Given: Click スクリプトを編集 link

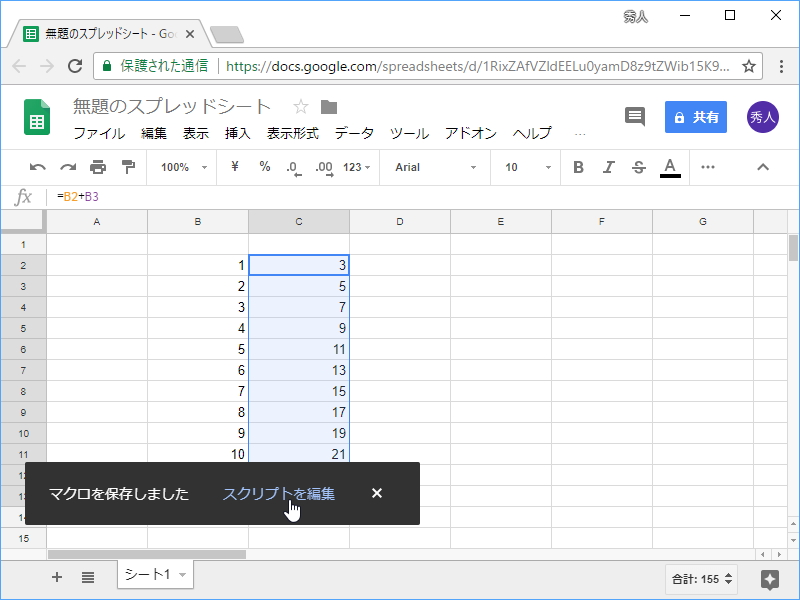Looking at the screenshot, I should click(279, 494).
